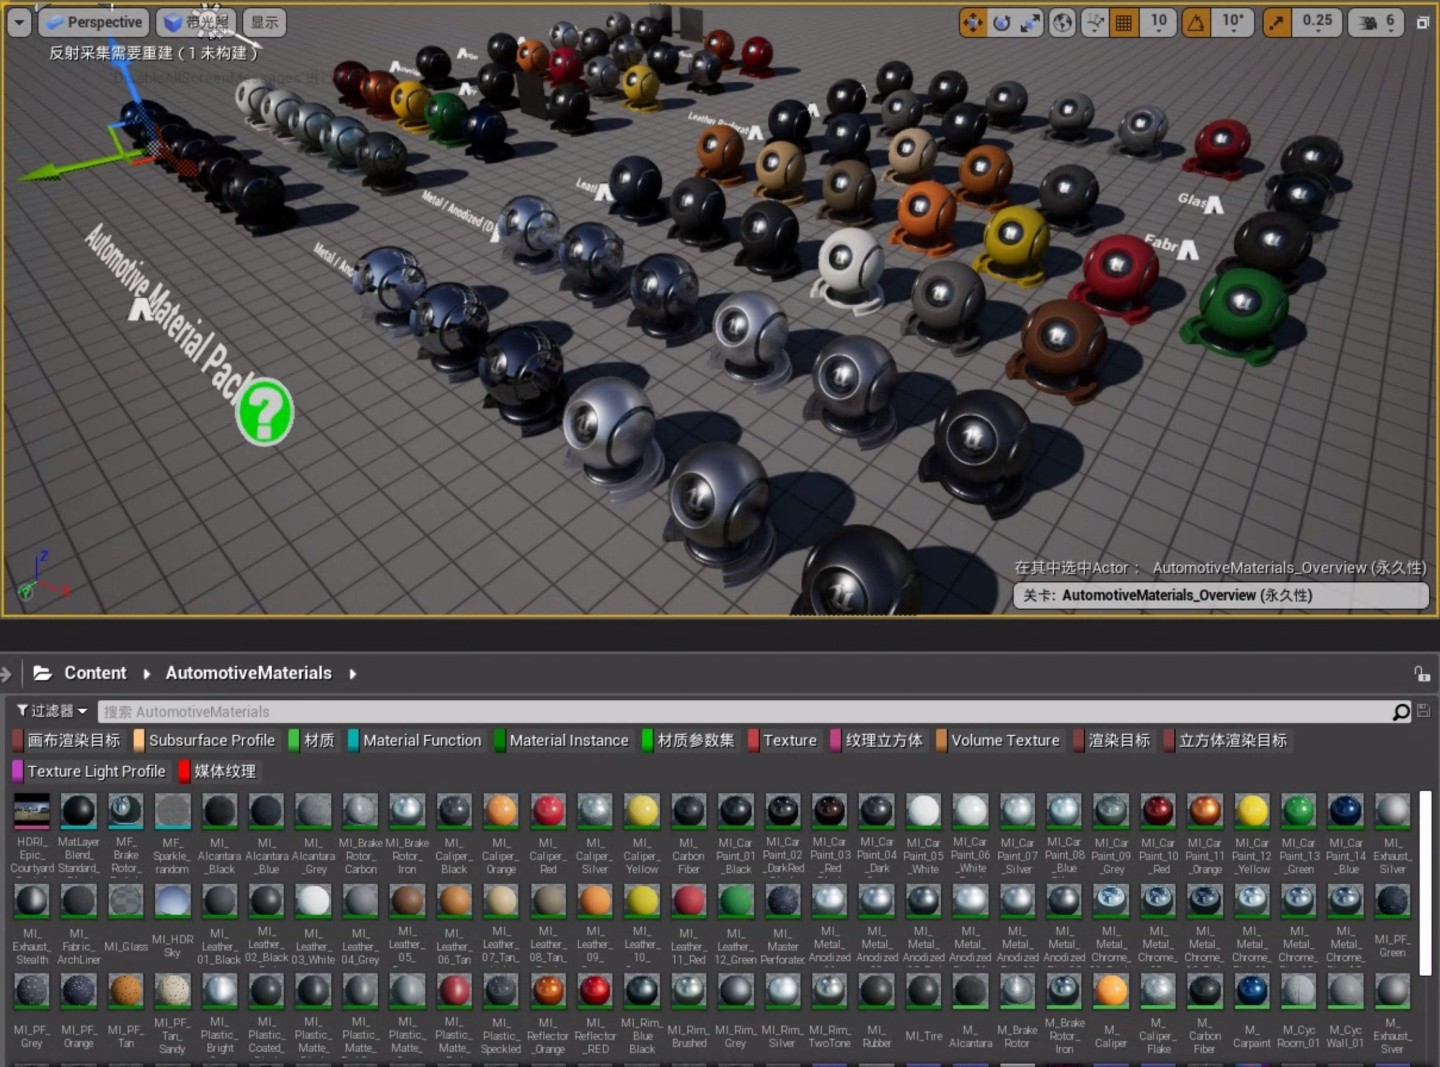Select MI_Car_Paint_13_Green asset thumbnail
The height and width of the screenshot is (1067, 1440).
(1298, 811)
